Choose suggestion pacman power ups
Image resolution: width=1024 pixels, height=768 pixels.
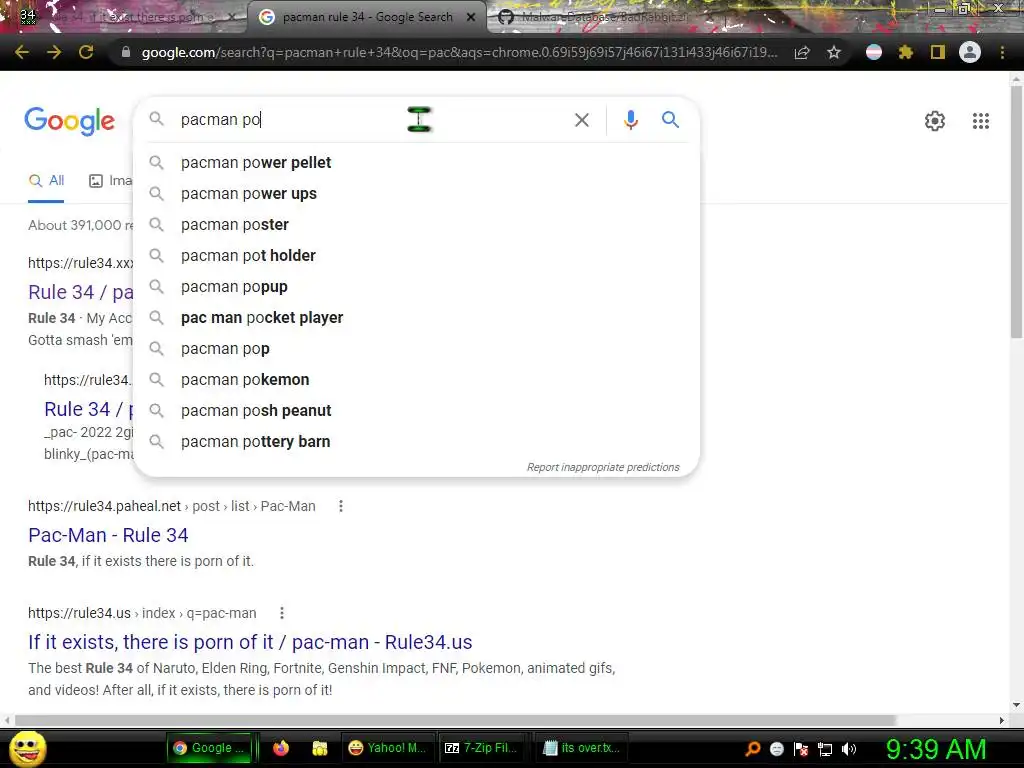[416, 194]
